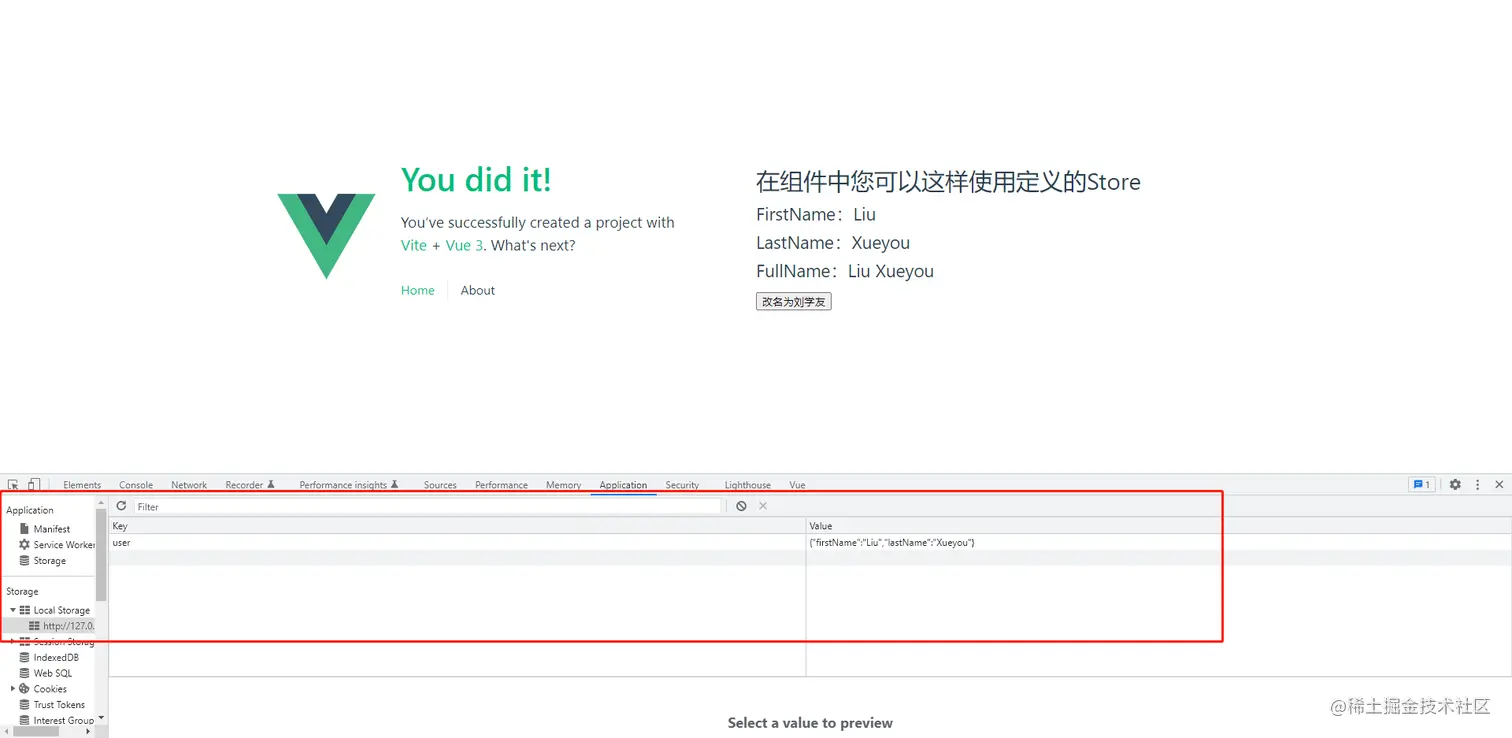This screenshot has width=1512, height=738.
Task: Select the Storage item below Service Workers
Action: [50, 561]
